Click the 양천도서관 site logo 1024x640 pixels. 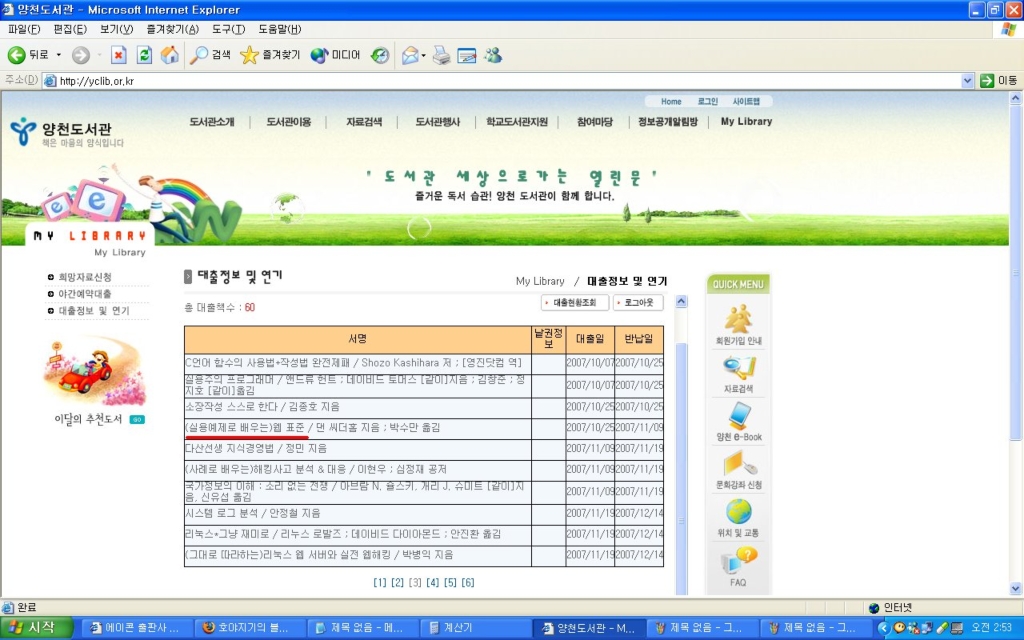click(67, 132)
